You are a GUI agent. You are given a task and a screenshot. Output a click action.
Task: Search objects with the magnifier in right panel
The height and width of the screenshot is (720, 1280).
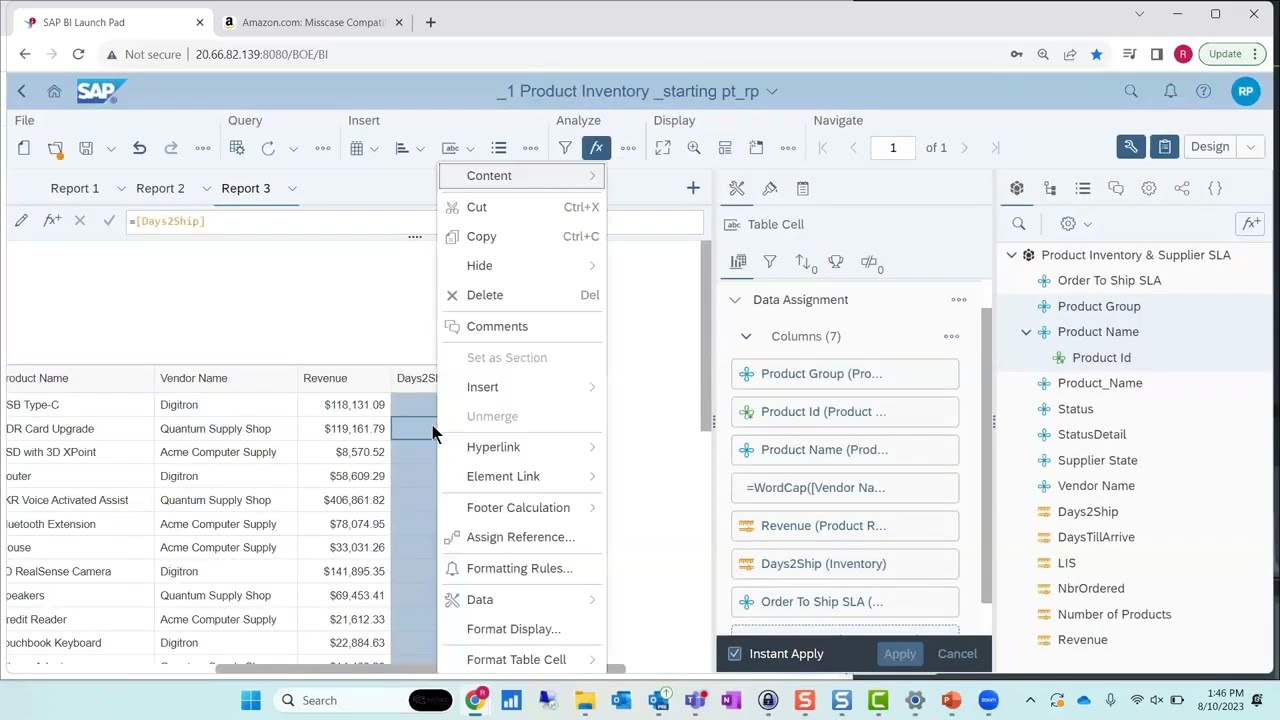(1019, 224)
